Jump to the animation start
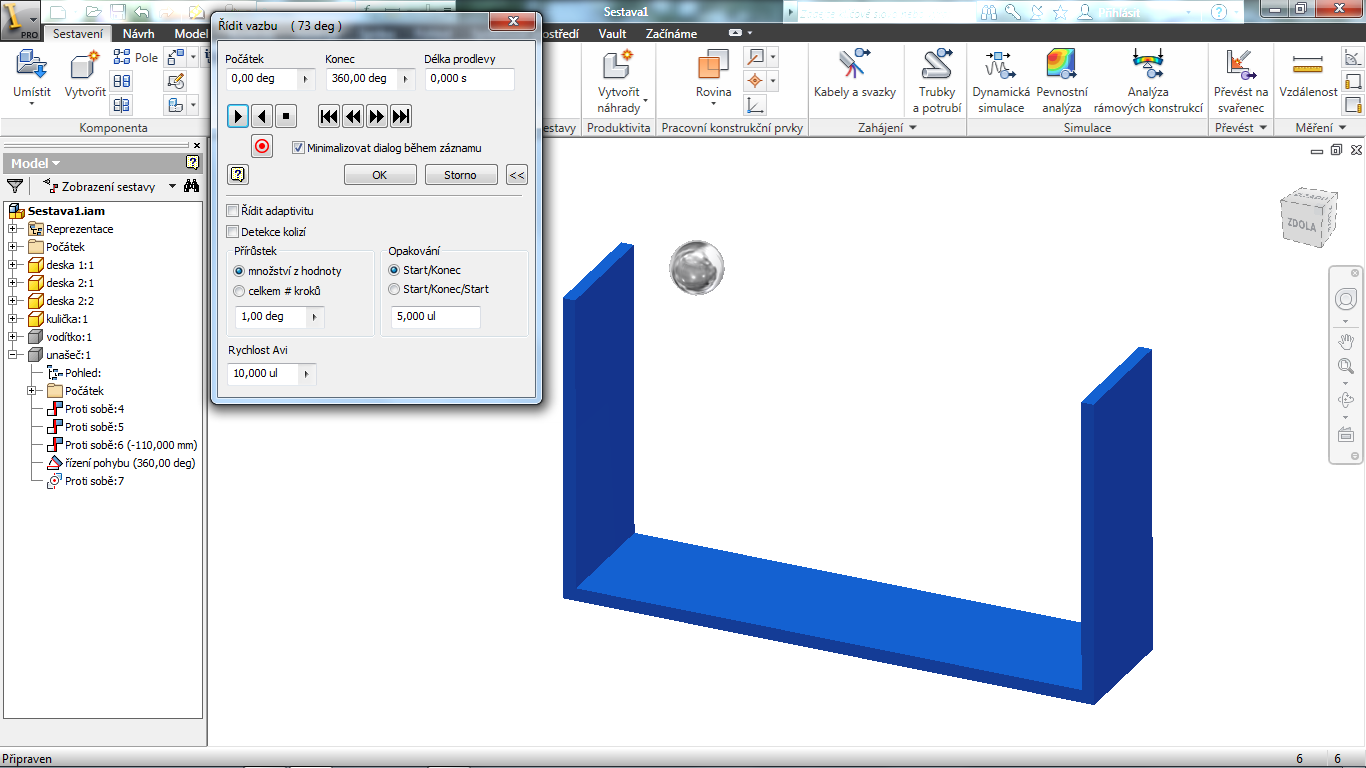 (329, 116)
